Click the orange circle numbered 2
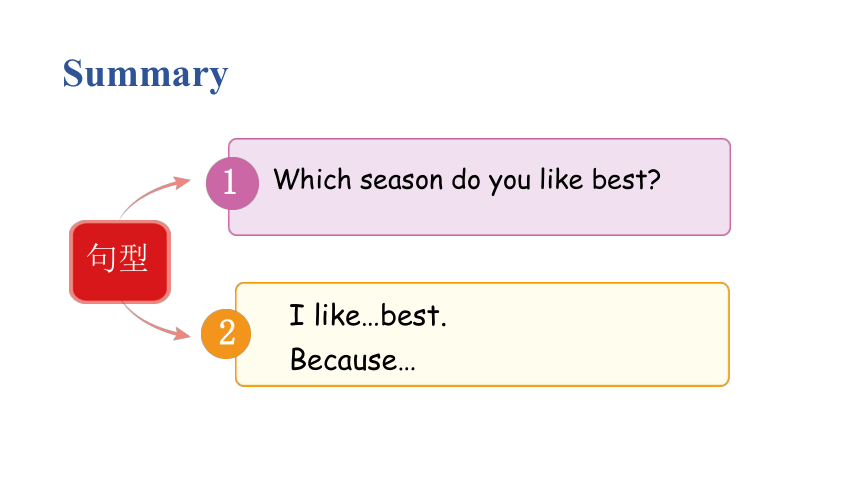This screenshot has width=860, height=484. (226, 334)
